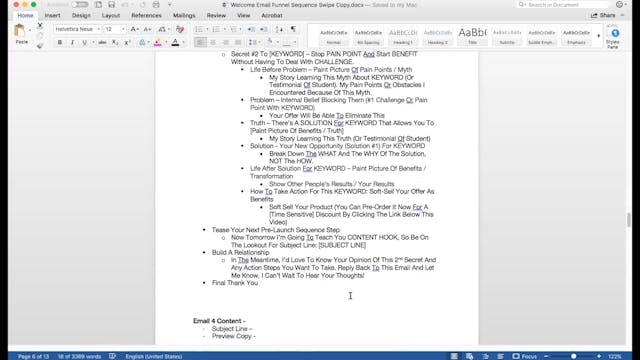
Task: Toggle the AutoSave switch
Action: pyautogui.click(x=80, y=5)
